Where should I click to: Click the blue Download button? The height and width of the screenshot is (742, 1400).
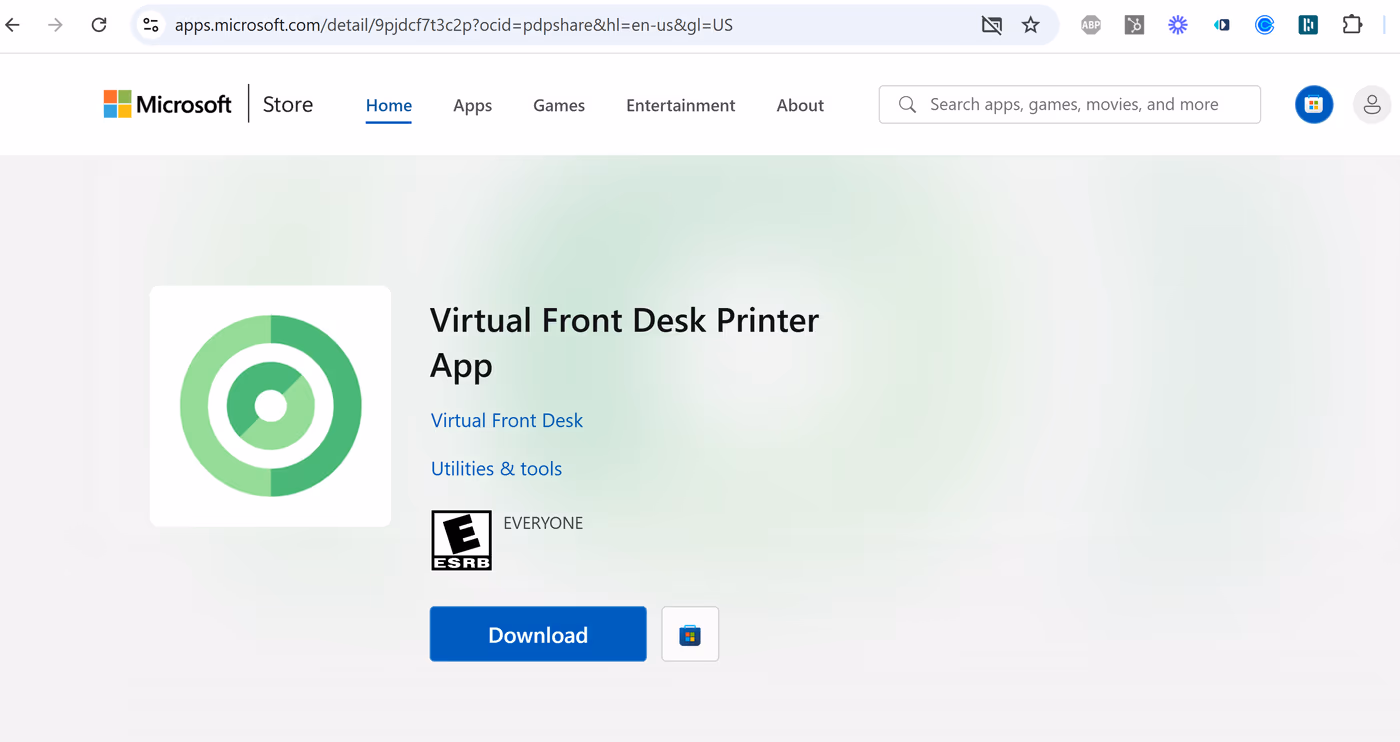point(538,634)
